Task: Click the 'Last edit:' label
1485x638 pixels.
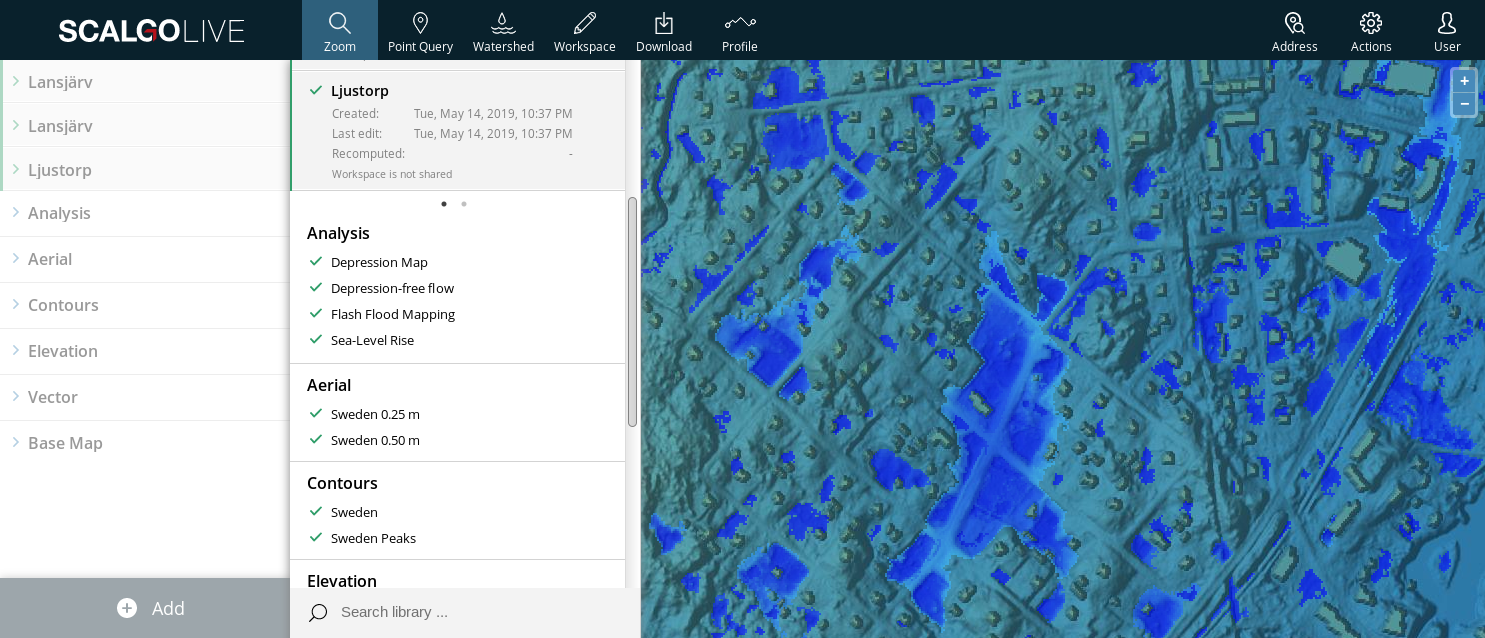Action: [x=357, y=134]
